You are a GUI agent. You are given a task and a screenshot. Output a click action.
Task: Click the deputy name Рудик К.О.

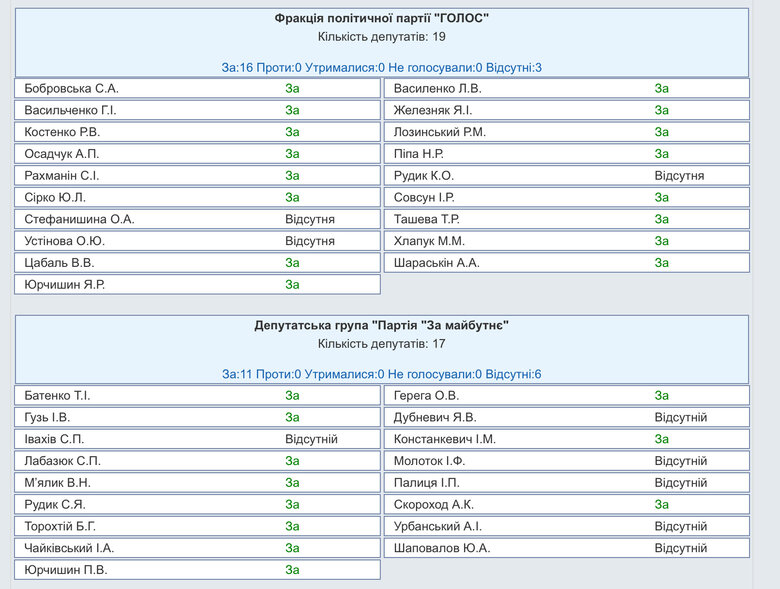[x=423, y=176]
